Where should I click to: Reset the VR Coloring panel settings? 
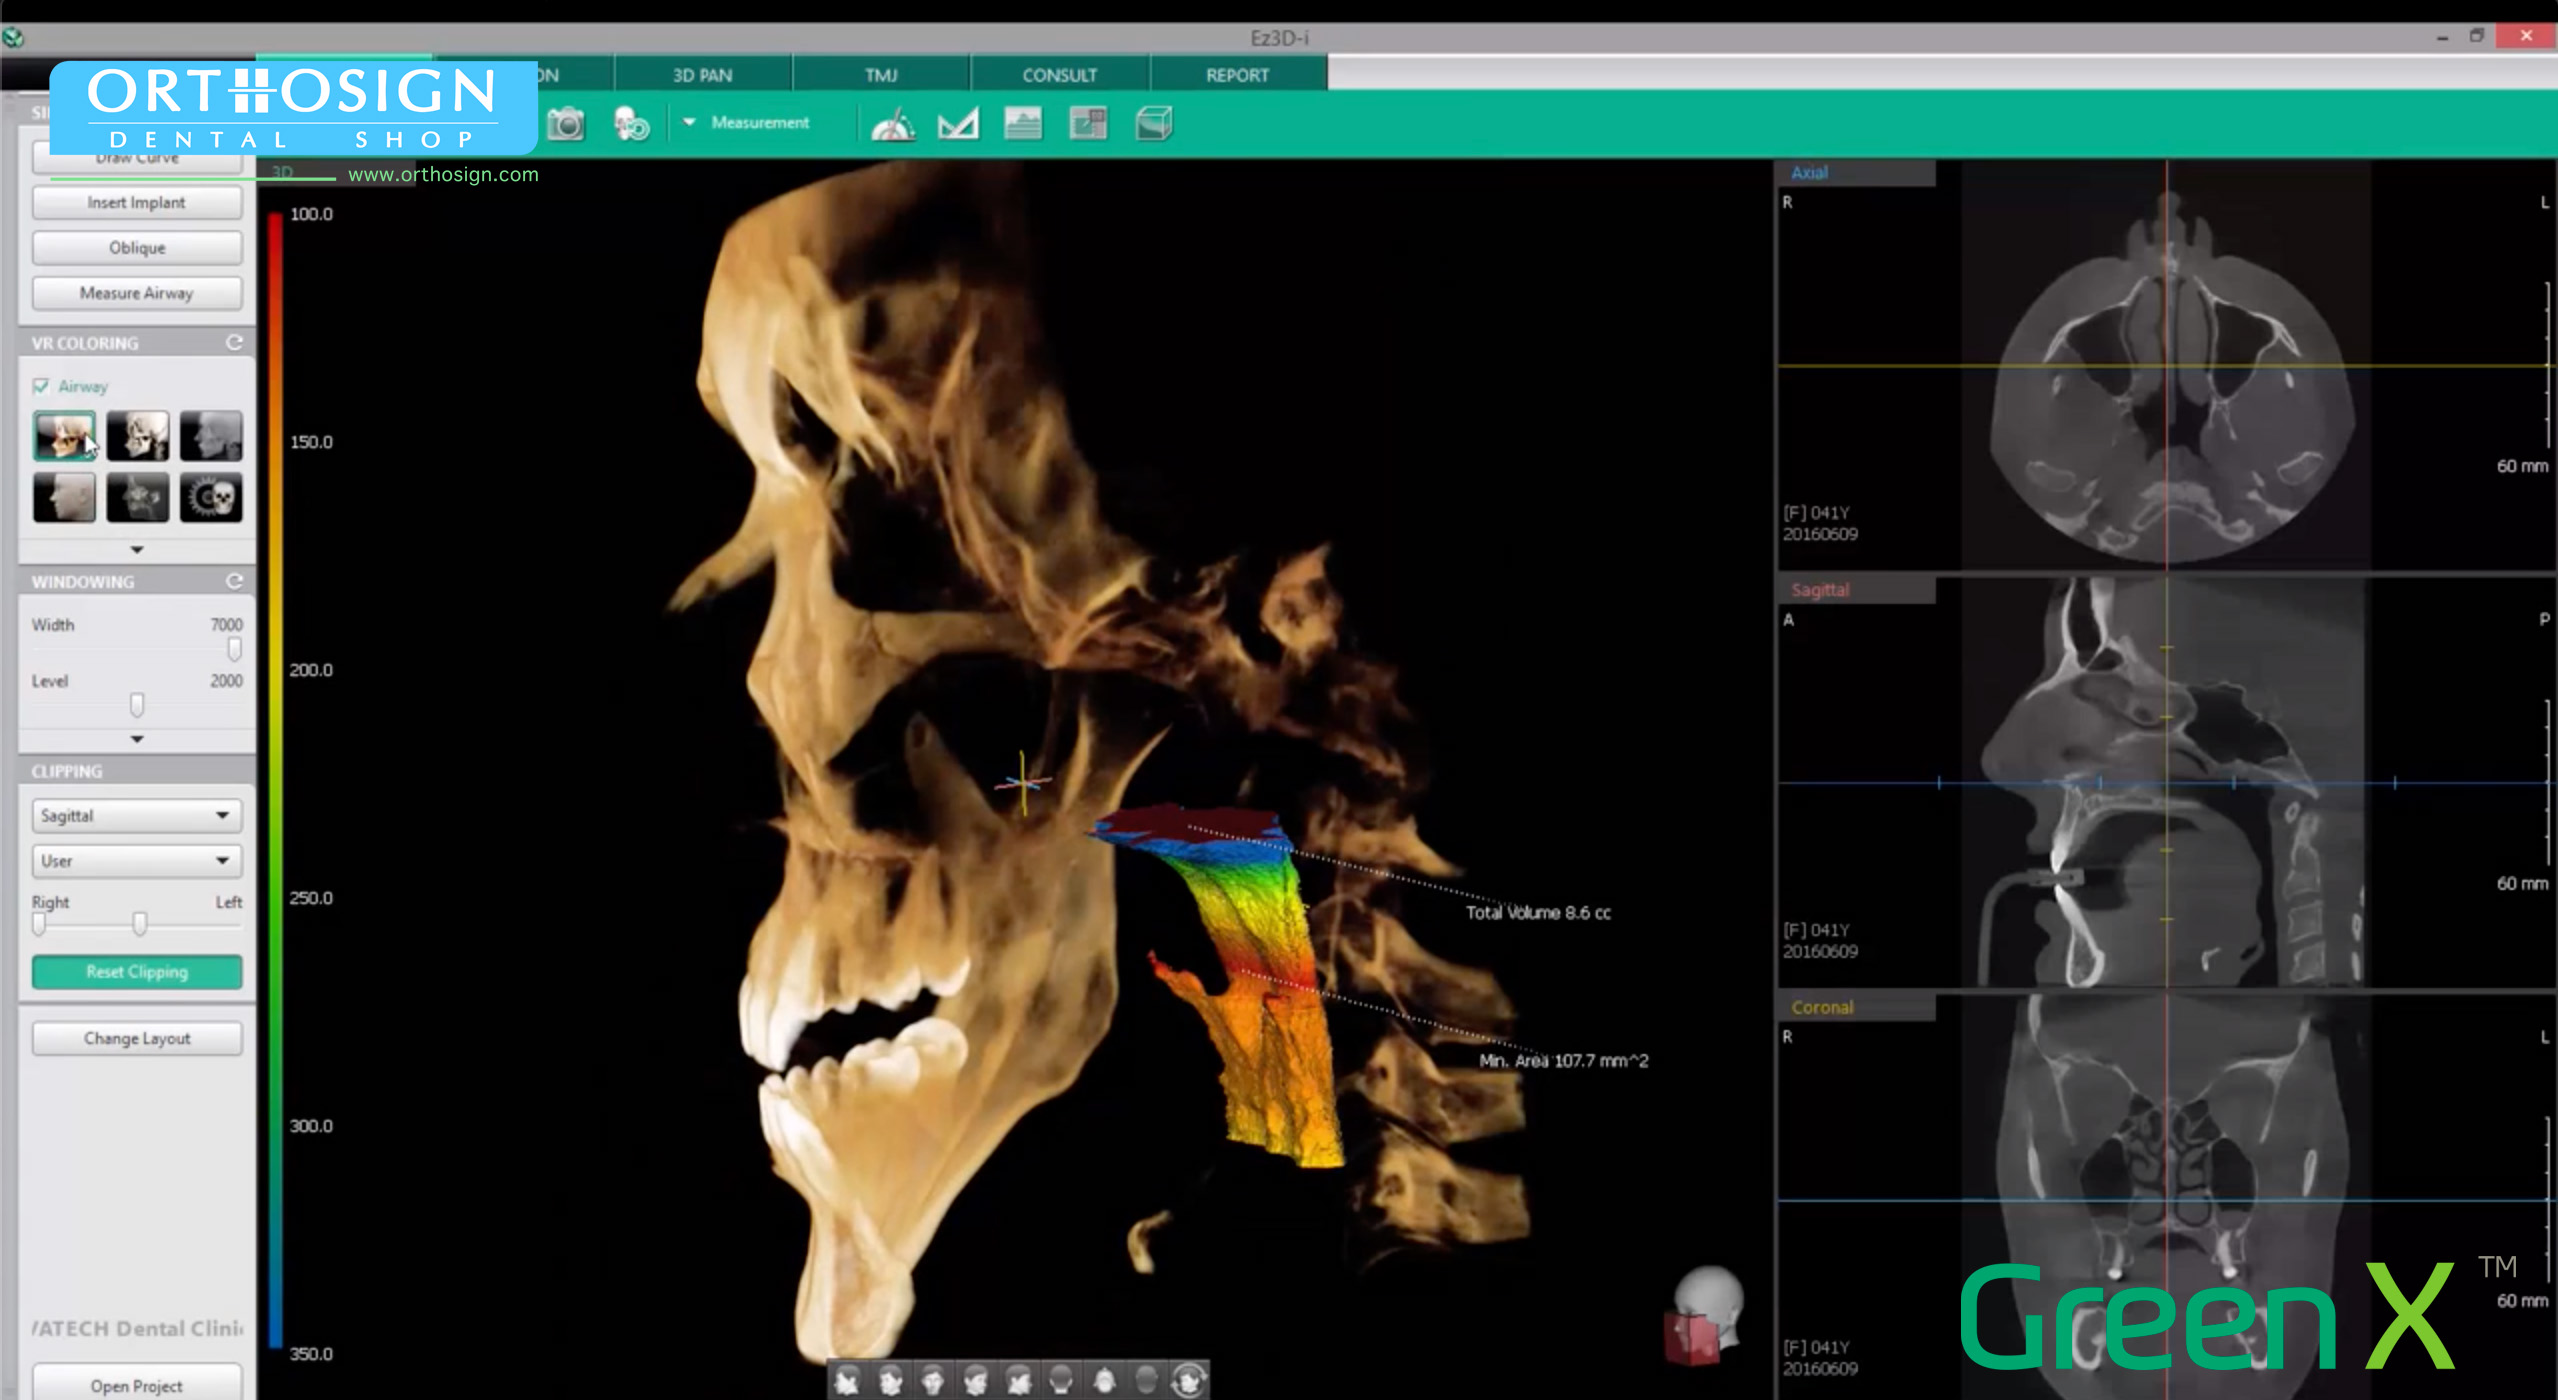[234, 343]
